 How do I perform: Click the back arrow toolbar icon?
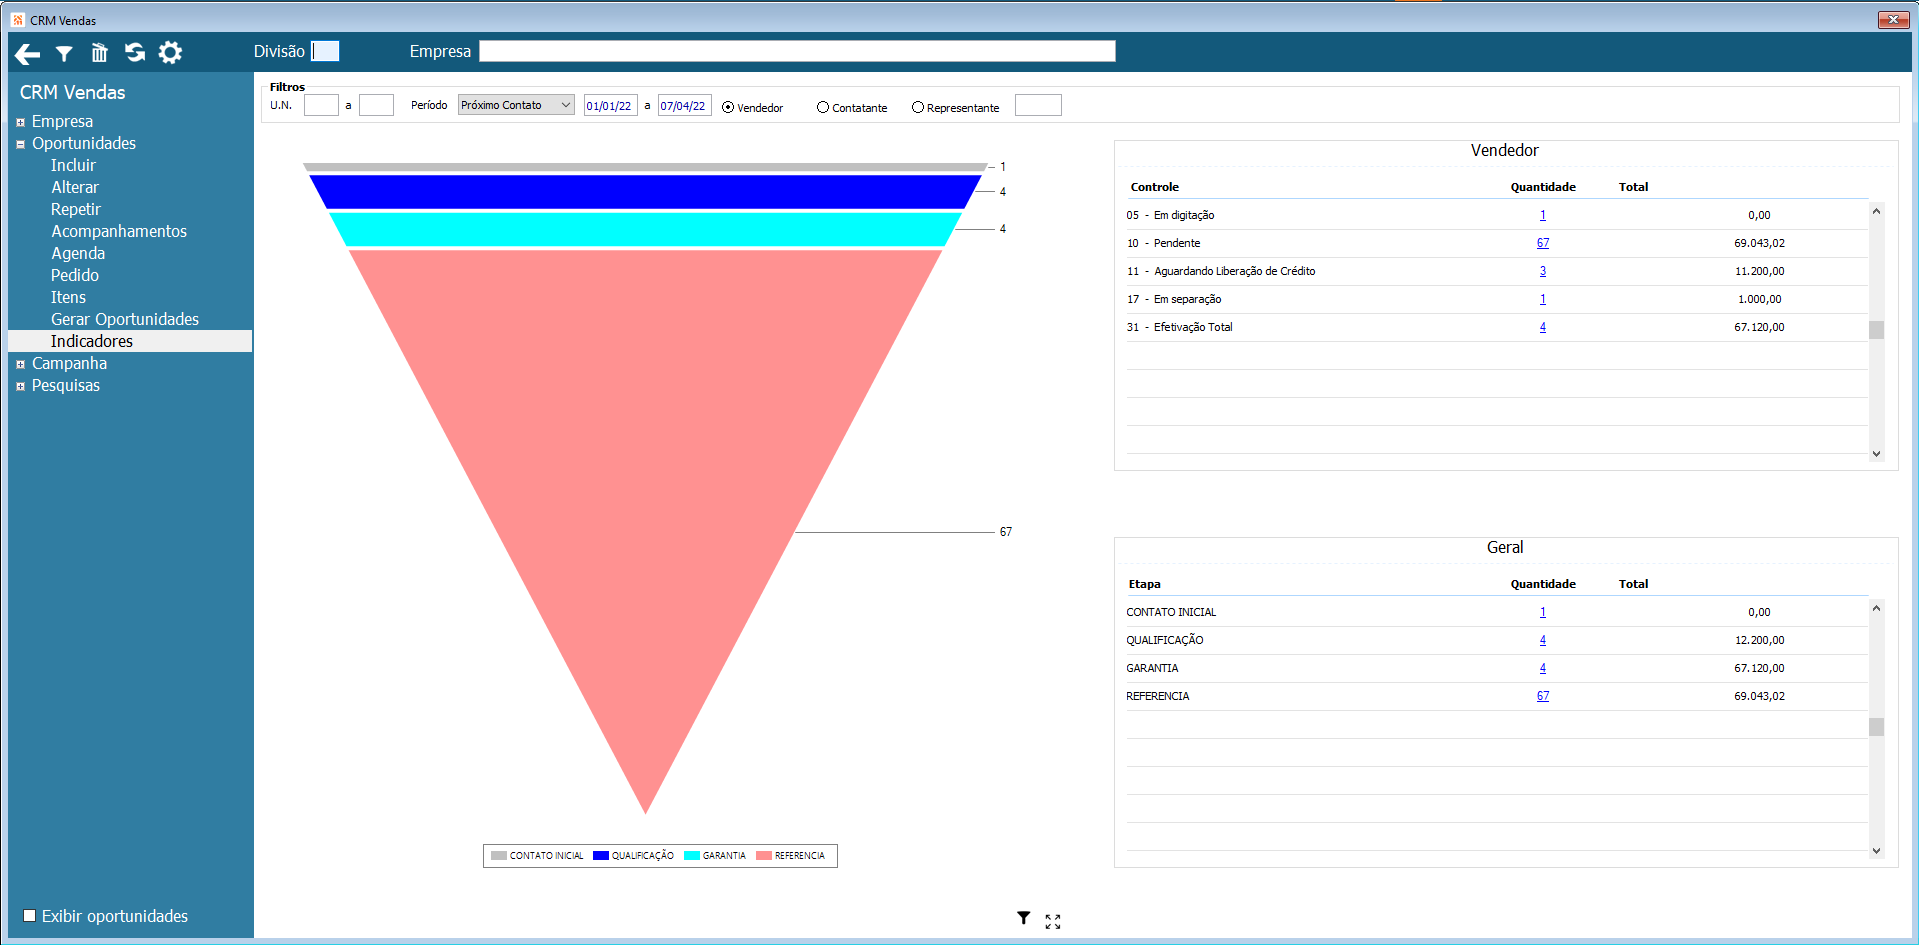pyautogui.click(x=28, y=53)
